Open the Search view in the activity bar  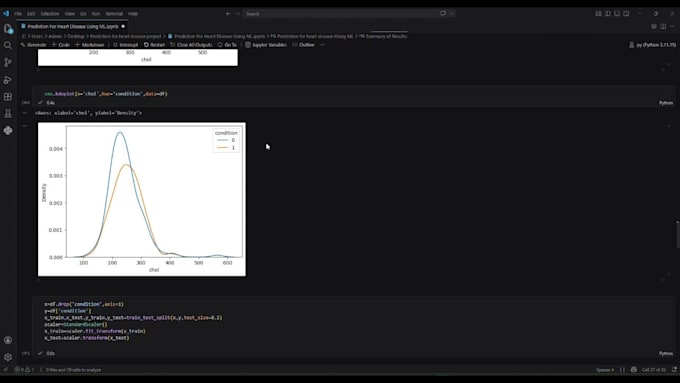(8, 45)
